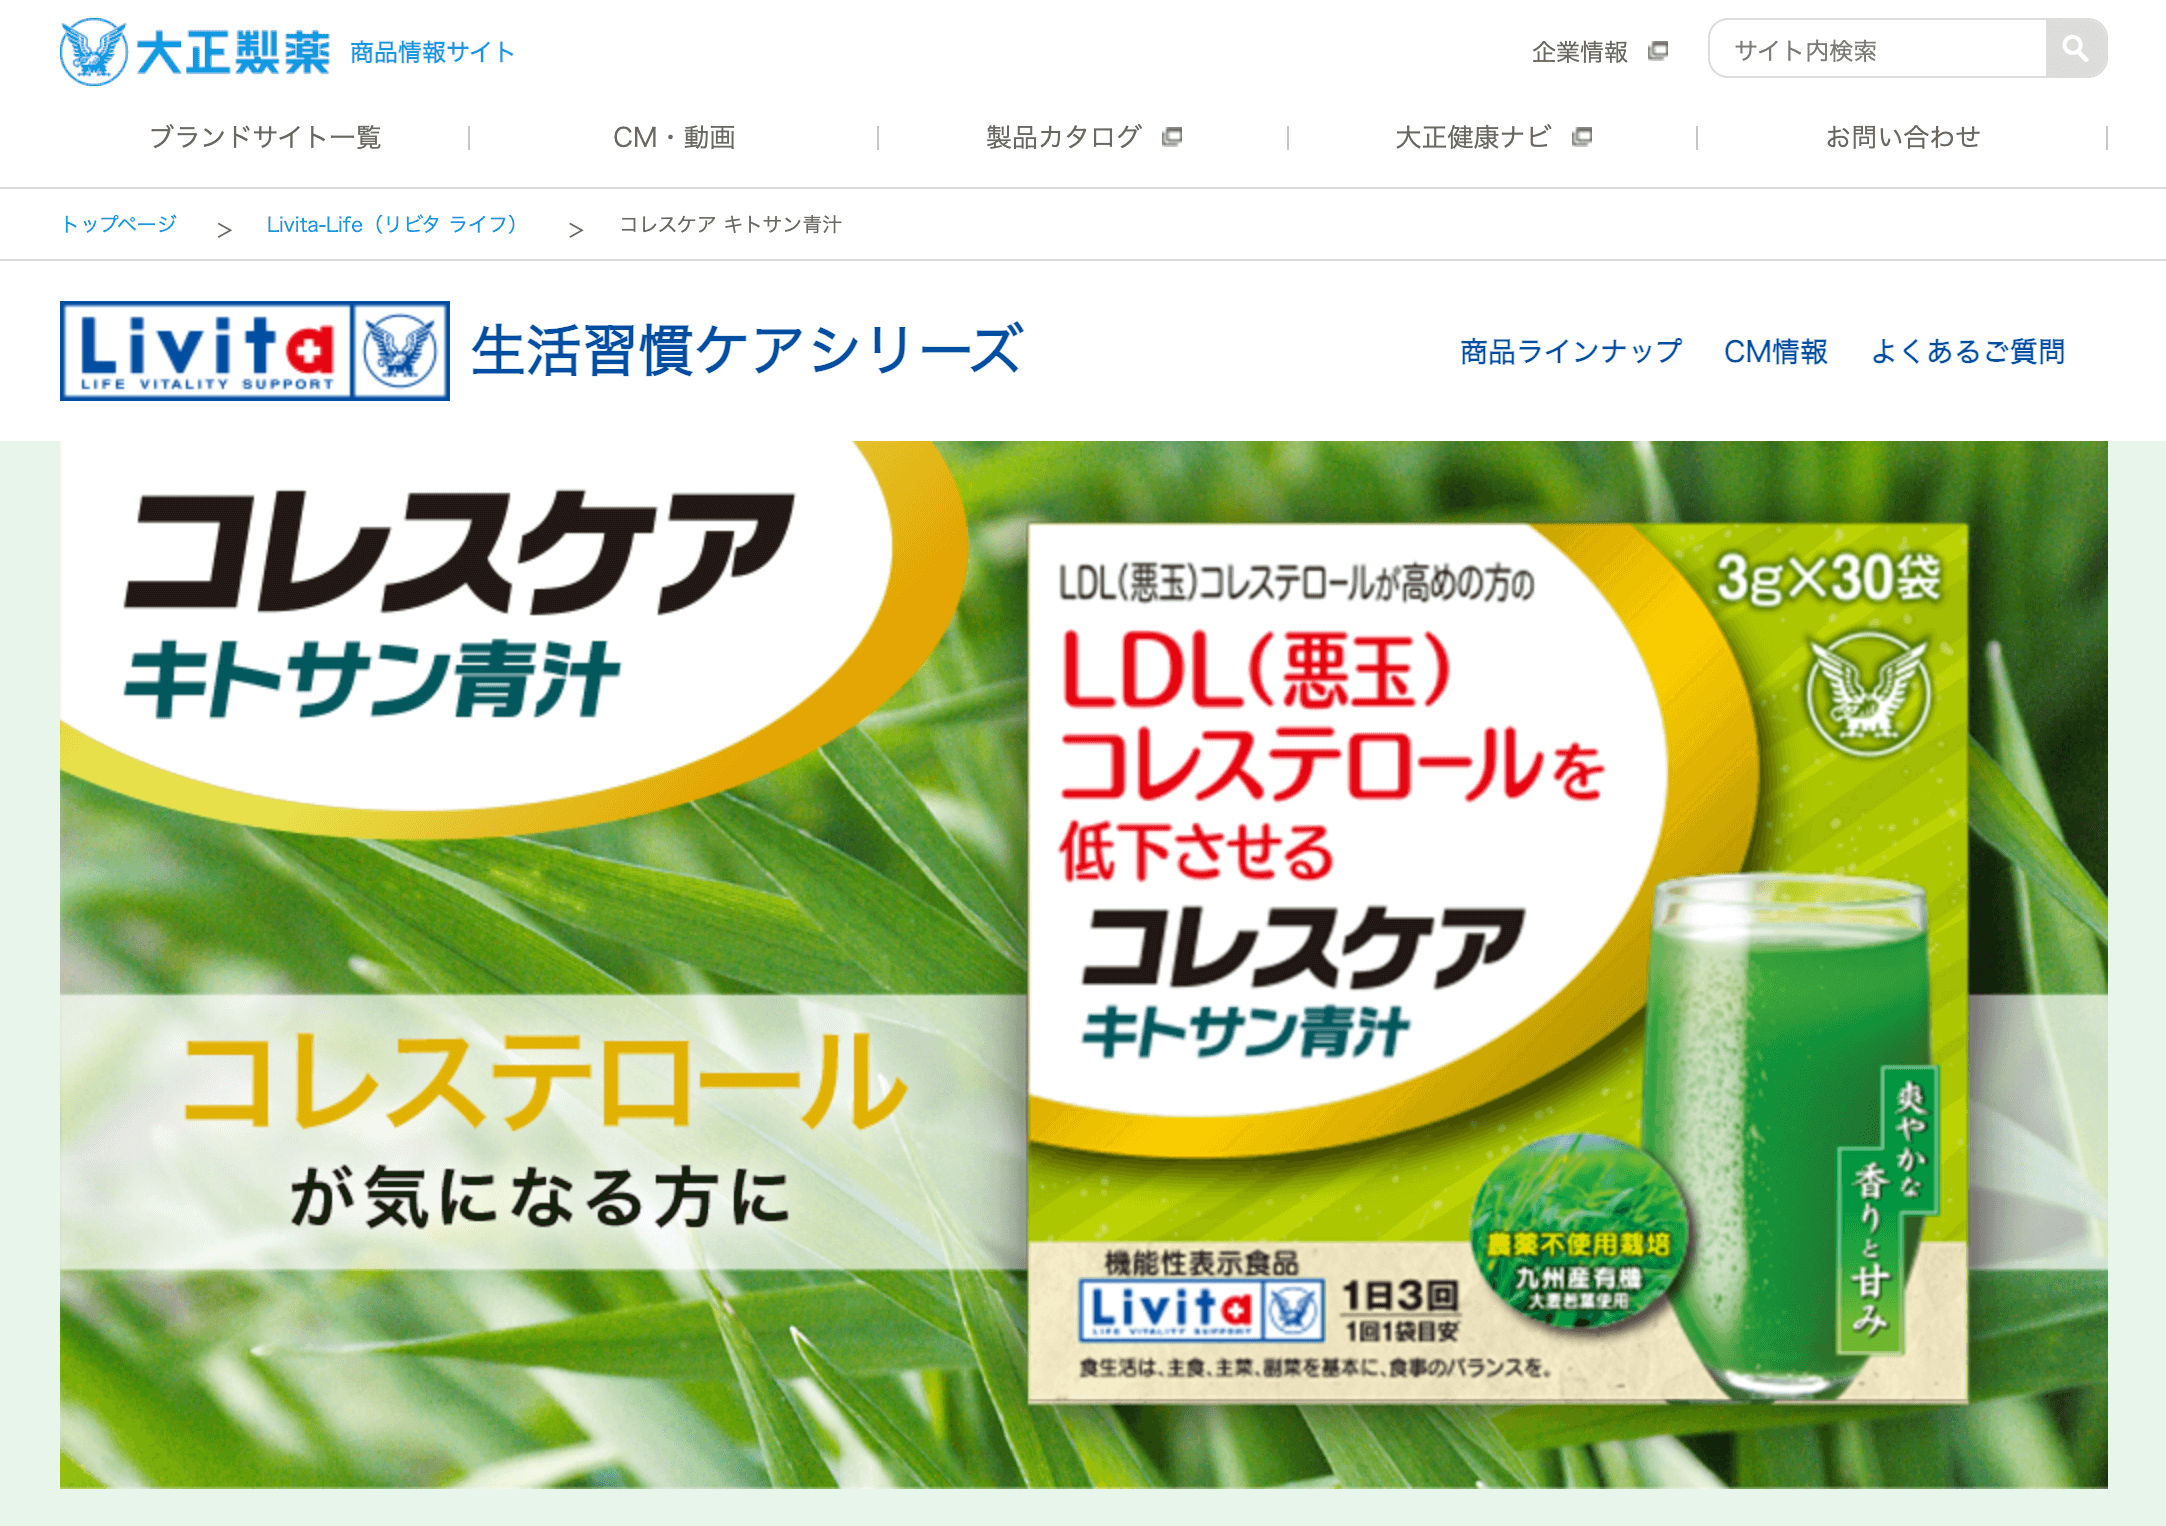Open CM・動画 menu item
This screenshot has height=1526, width=2166.
click(674, 137)
